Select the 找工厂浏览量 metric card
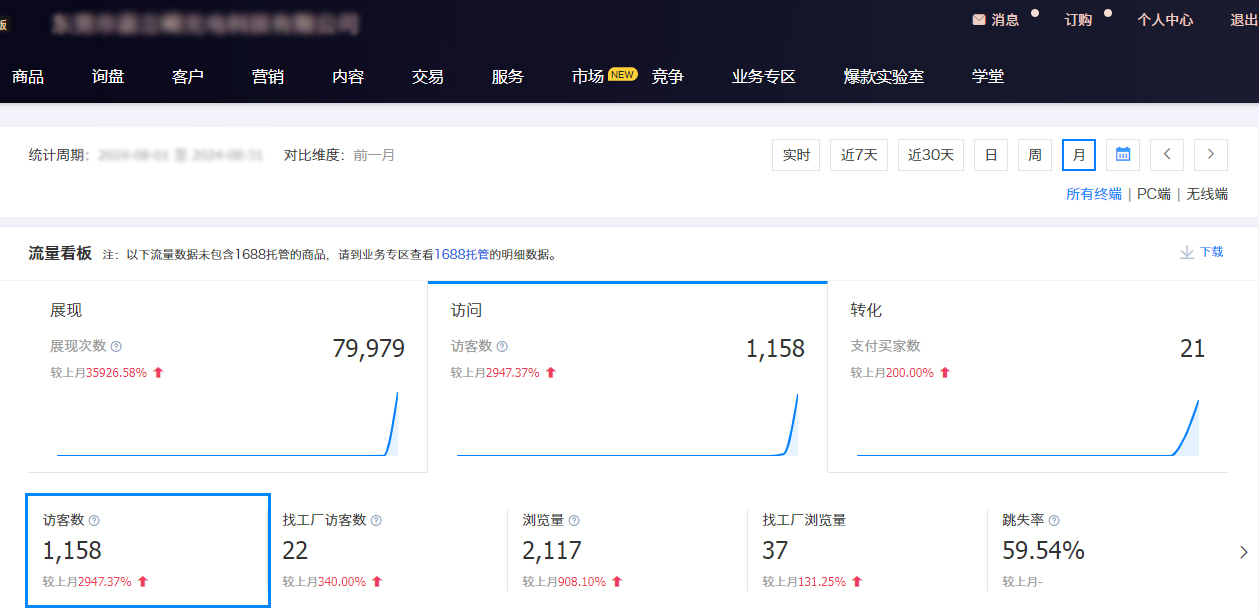The image size is (1259, 614). tap(866, 550)
